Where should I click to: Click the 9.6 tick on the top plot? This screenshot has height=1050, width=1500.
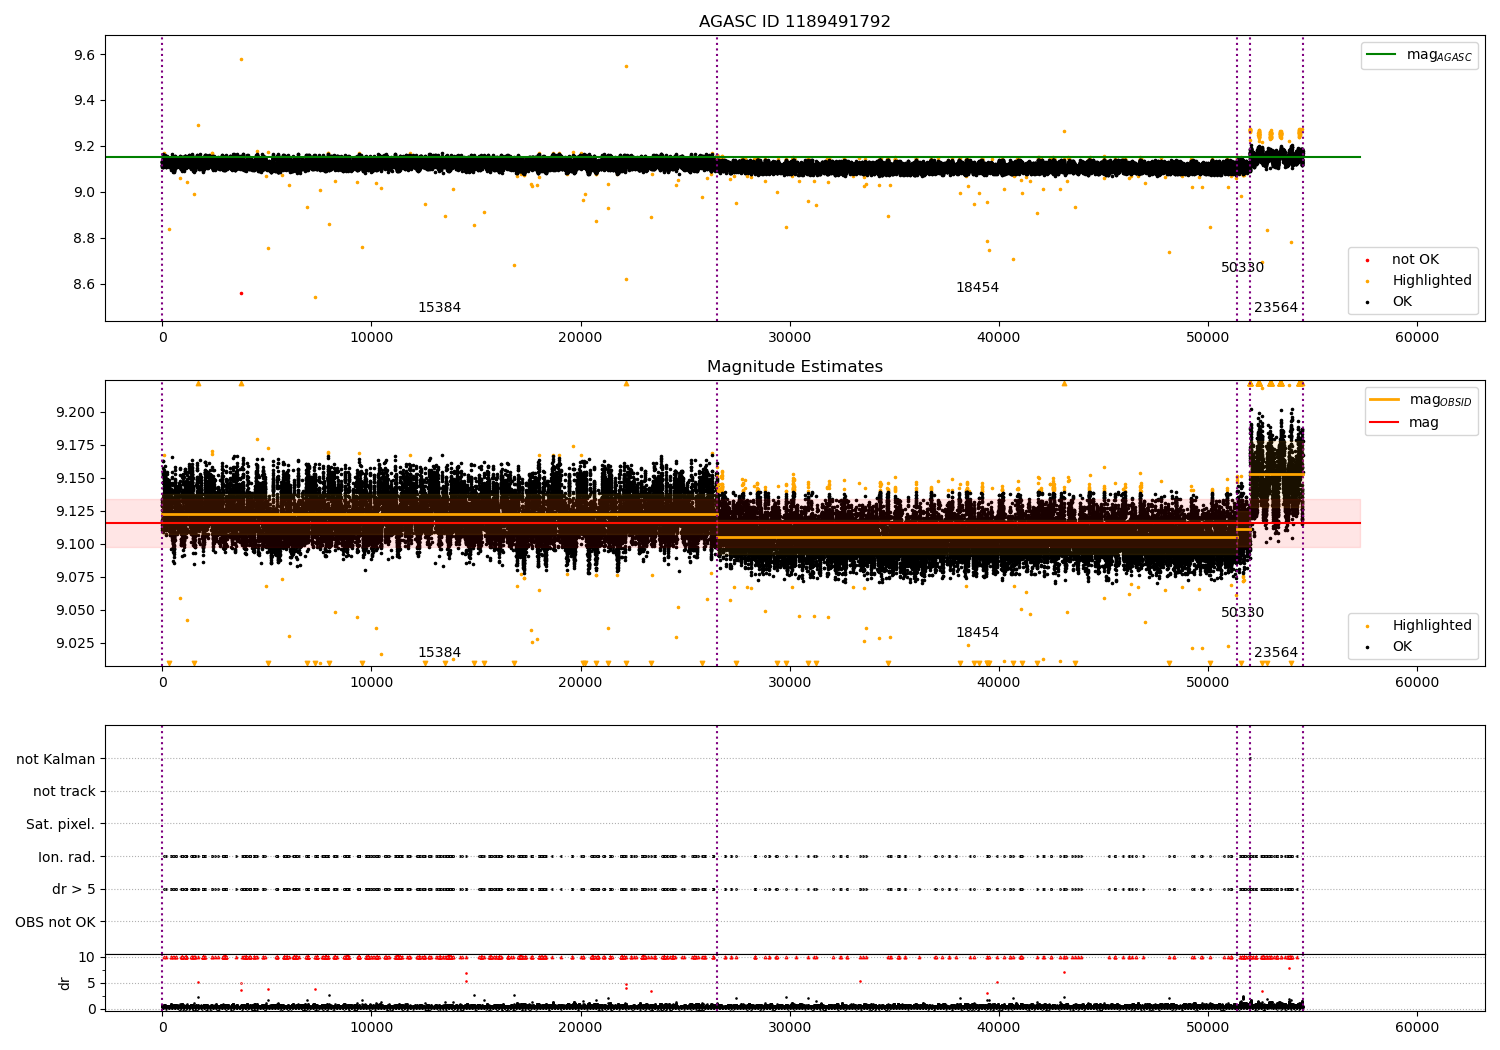tap(85, 55)
